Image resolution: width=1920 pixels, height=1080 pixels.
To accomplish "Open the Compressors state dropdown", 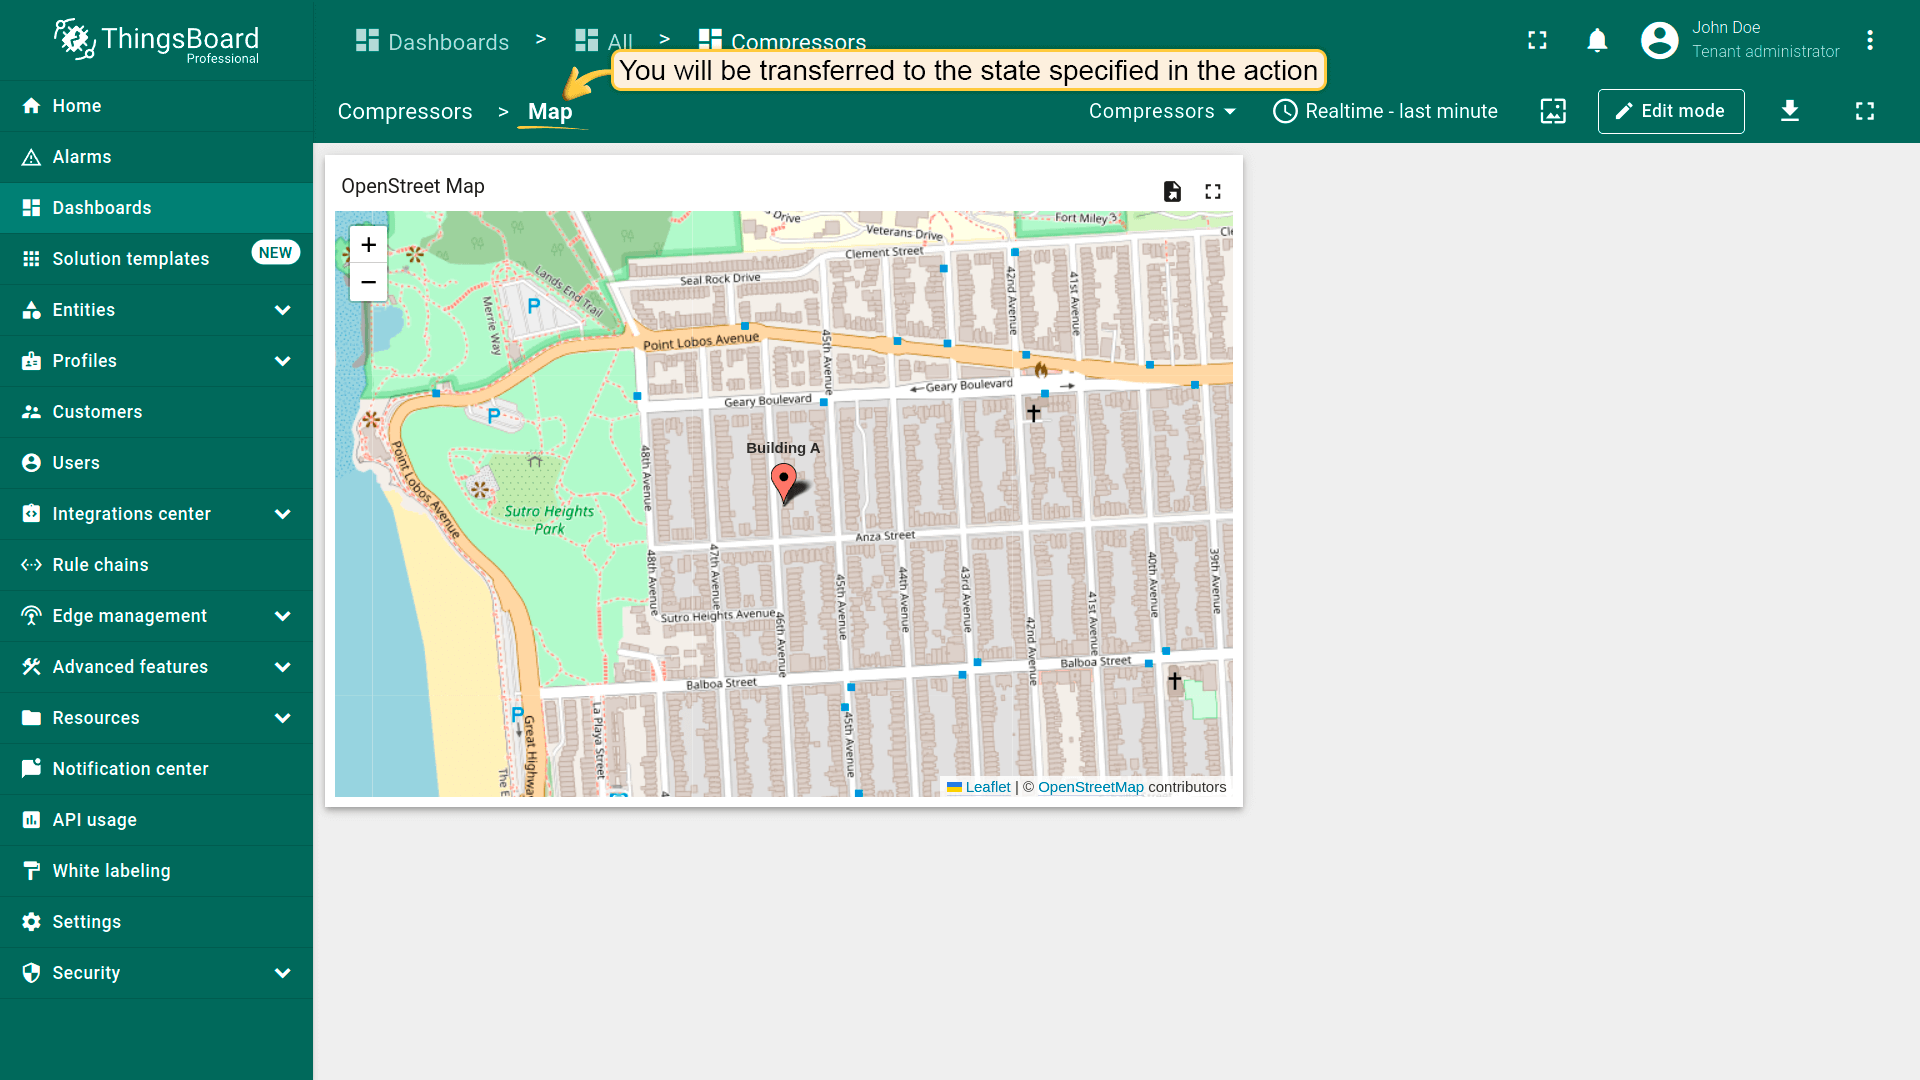I will 1162,111.
